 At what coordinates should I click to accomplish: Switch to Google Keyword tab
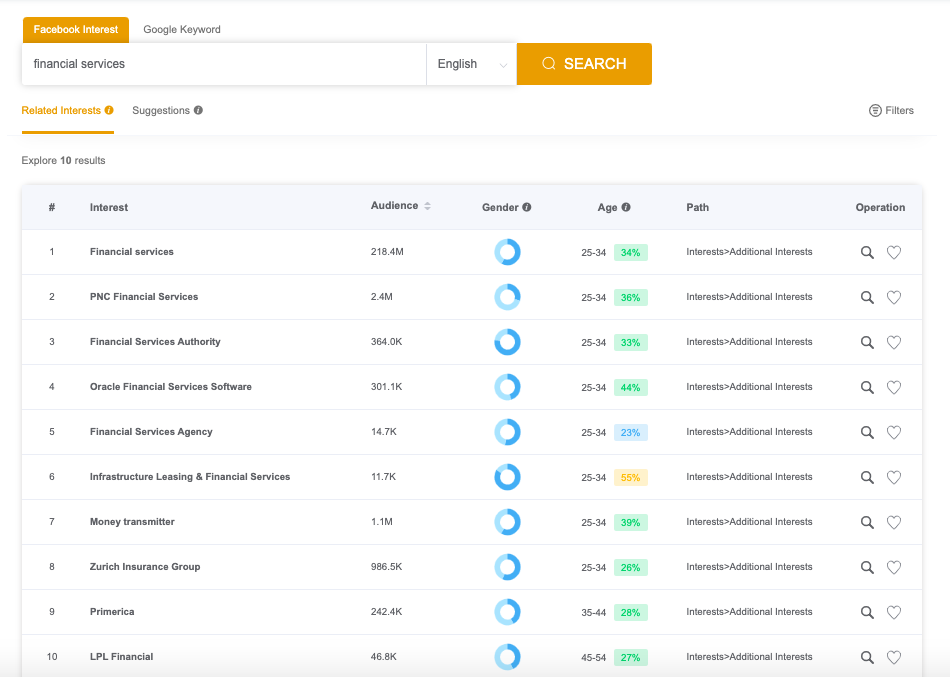[x=182, y=30]
